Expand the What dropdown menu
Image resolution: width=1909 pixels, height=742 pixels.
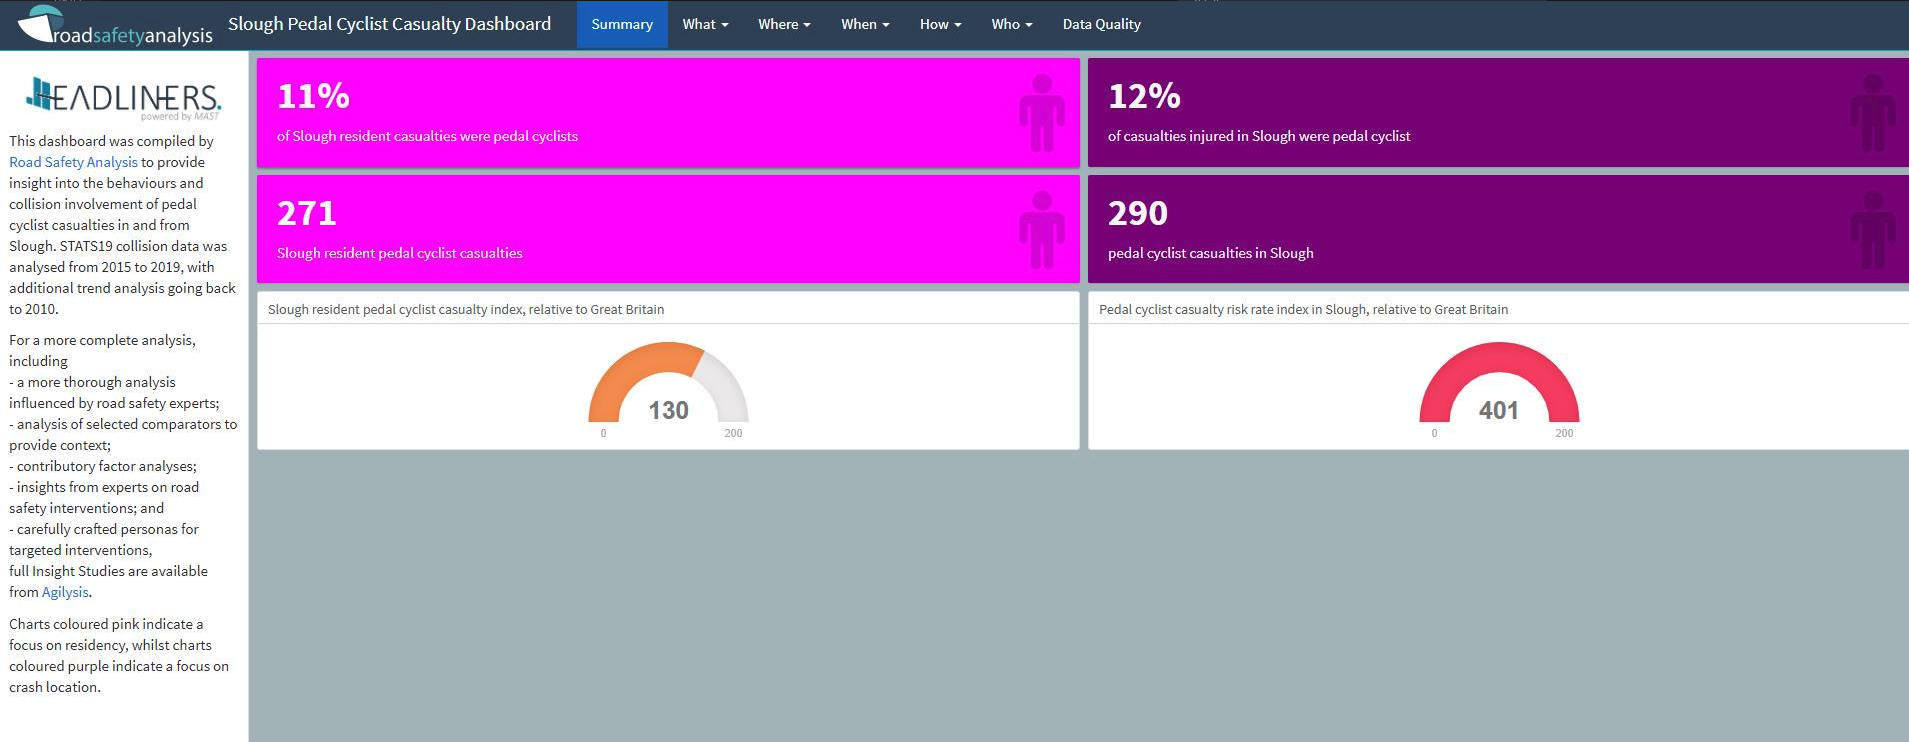705,24
